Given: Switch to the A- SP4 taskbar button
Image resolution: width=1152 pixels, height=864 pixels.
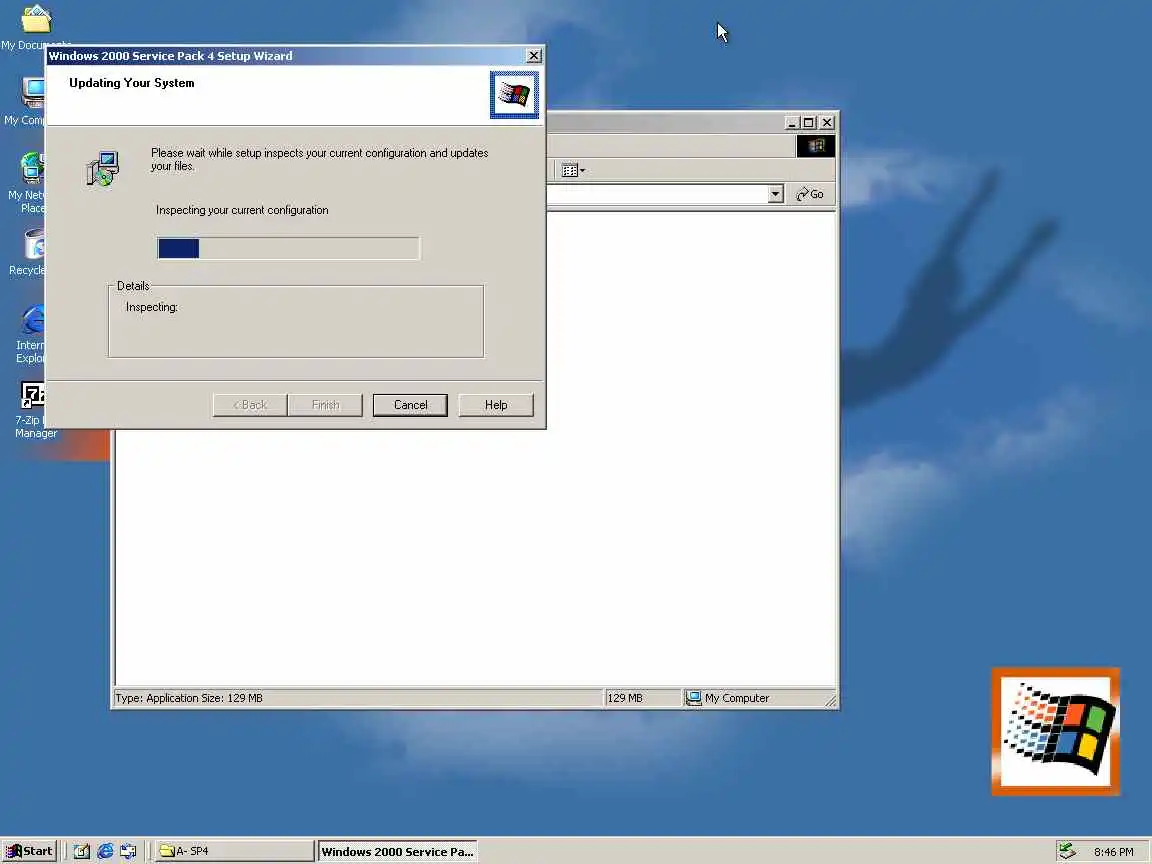Looking at the screenshot, I should pyautogui.click(x=235, y=851).
